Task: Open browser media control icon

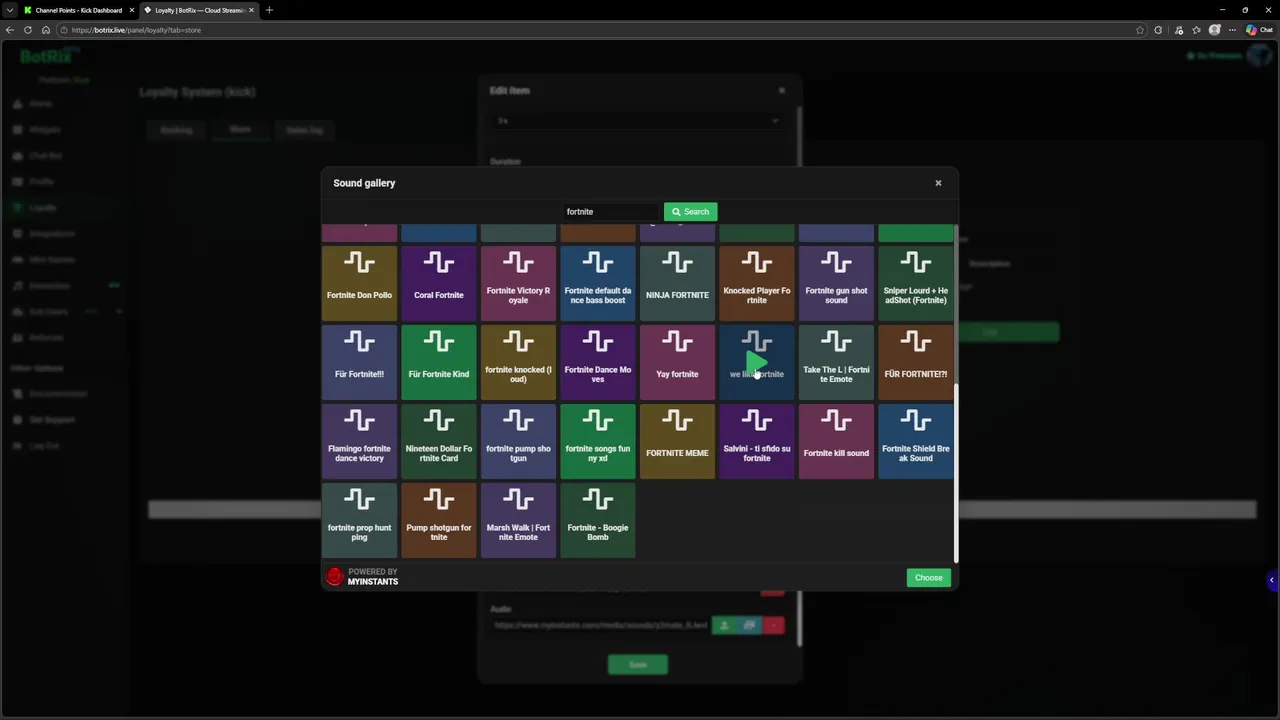Action: pos(1179,30)
